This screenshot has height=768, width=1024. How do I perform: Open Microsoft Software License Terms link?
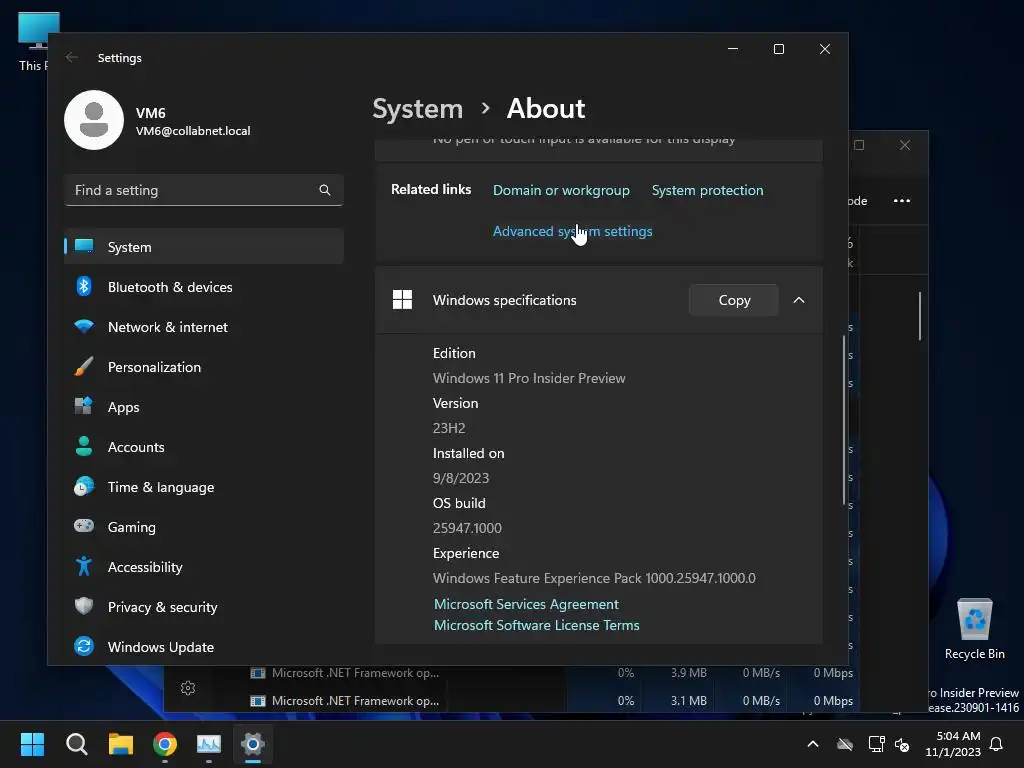[537, 625]
